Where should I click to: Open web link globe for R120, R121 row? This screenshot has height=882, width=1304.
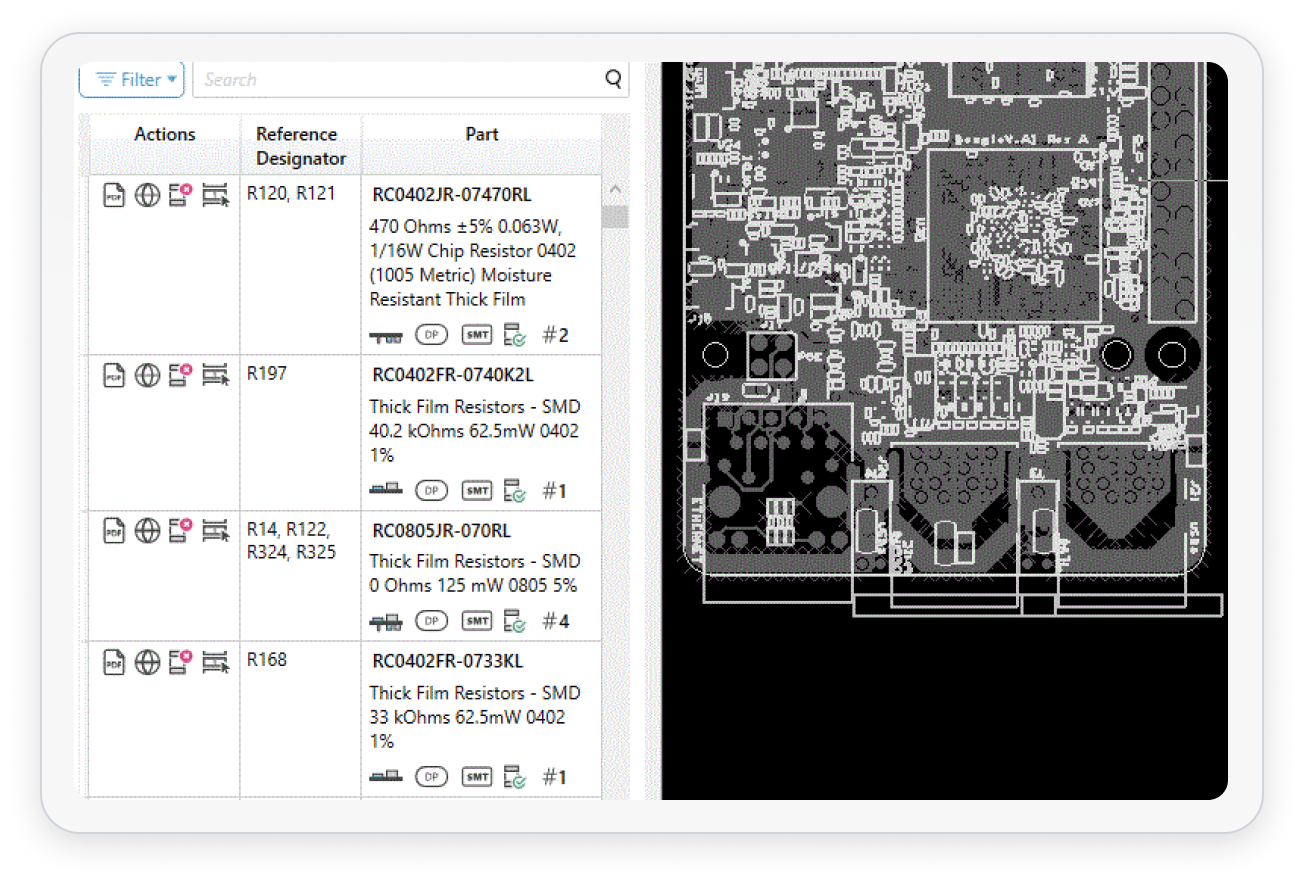[148, 196]
